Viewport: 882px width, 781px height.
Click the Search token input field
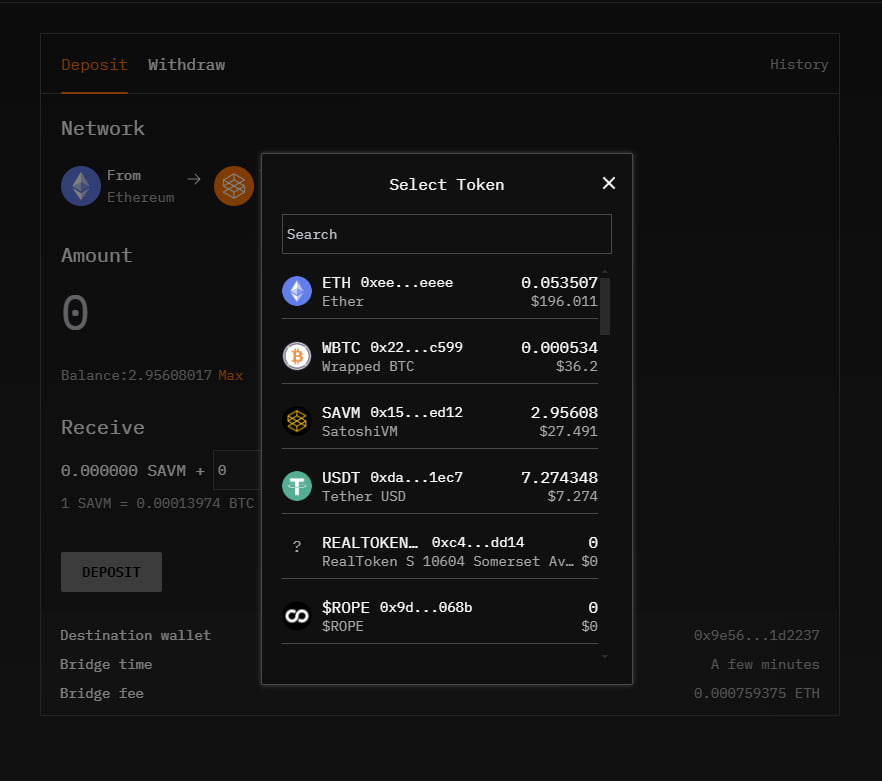pyautogui.click(x=447, y=234)
